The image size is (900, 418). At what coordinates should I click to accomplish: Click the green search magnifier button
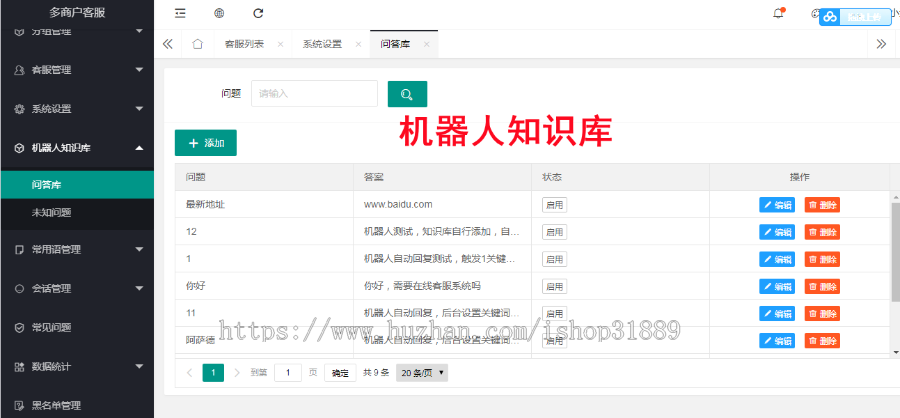[408, 94]
